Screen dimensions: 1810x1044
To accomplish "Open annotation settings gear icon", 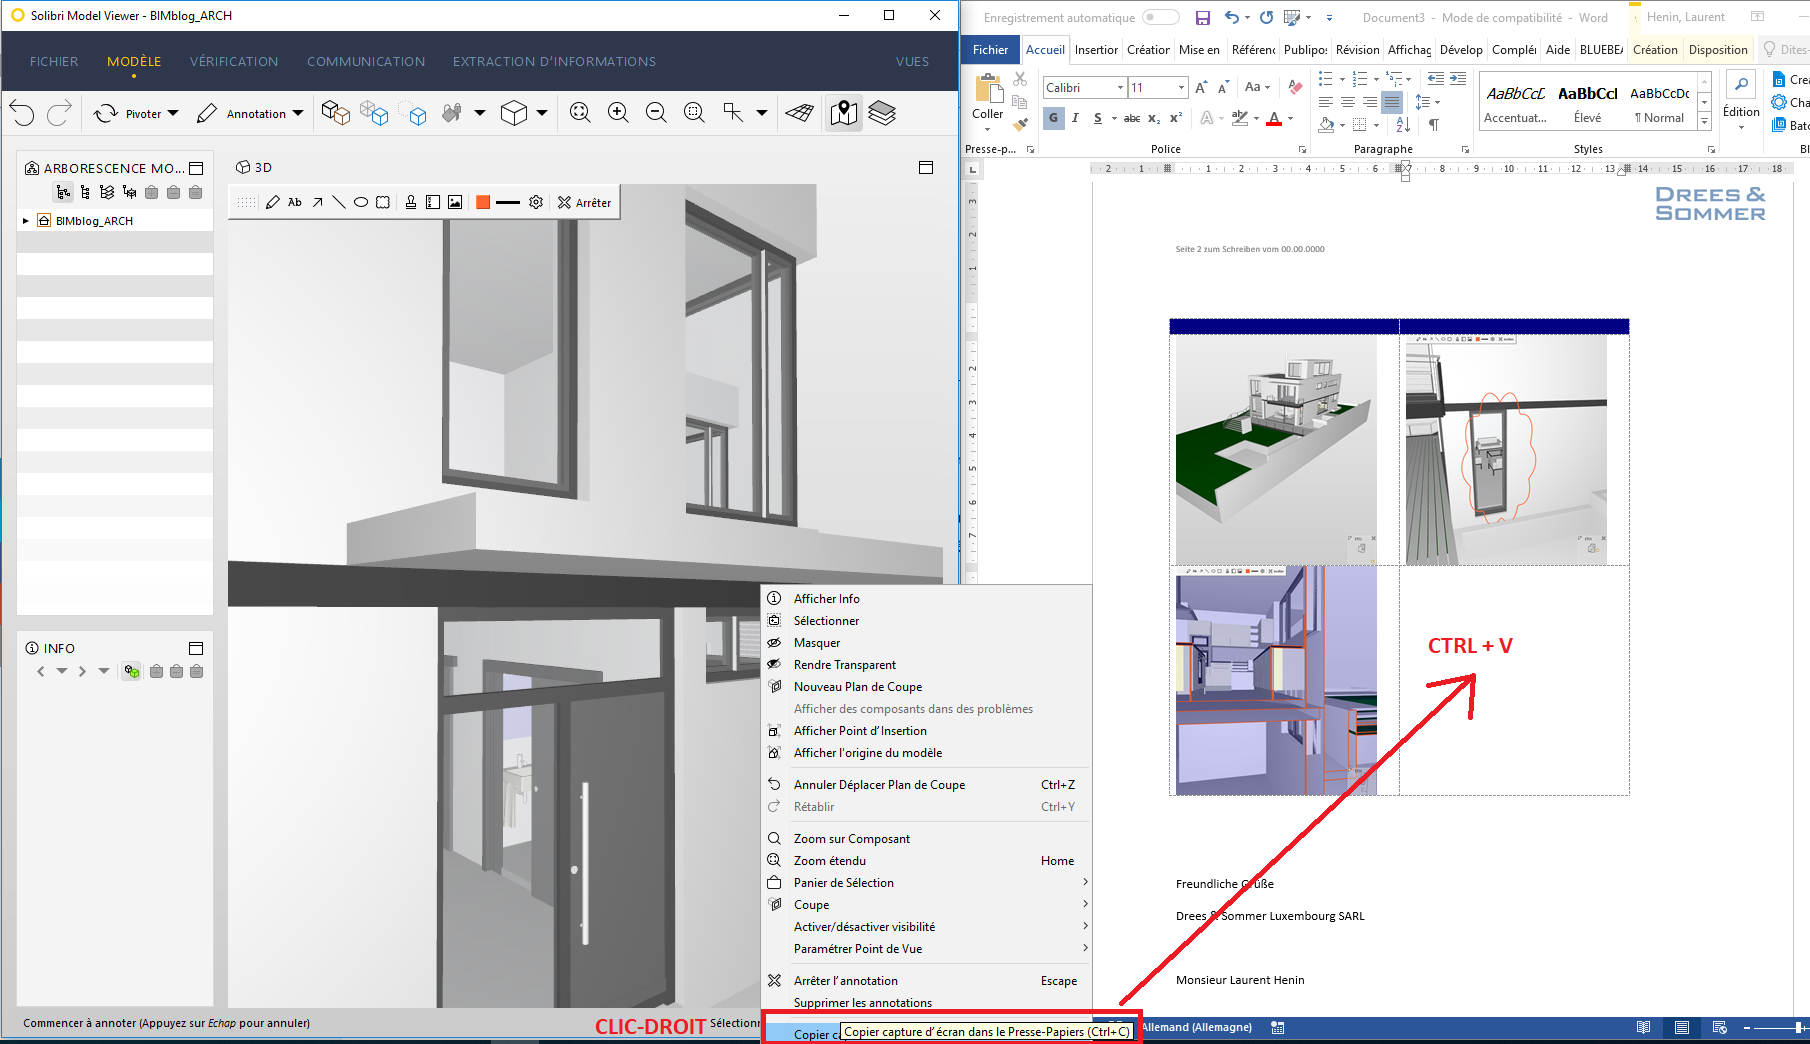I will click(x=536, y=202).
